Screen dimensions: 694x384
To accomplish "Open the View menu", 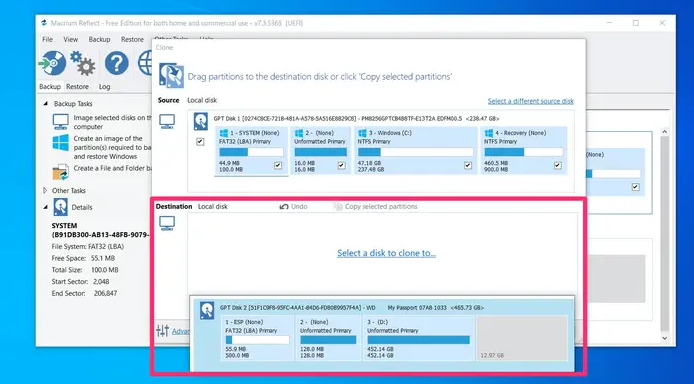I will click(x=70, y=39).
